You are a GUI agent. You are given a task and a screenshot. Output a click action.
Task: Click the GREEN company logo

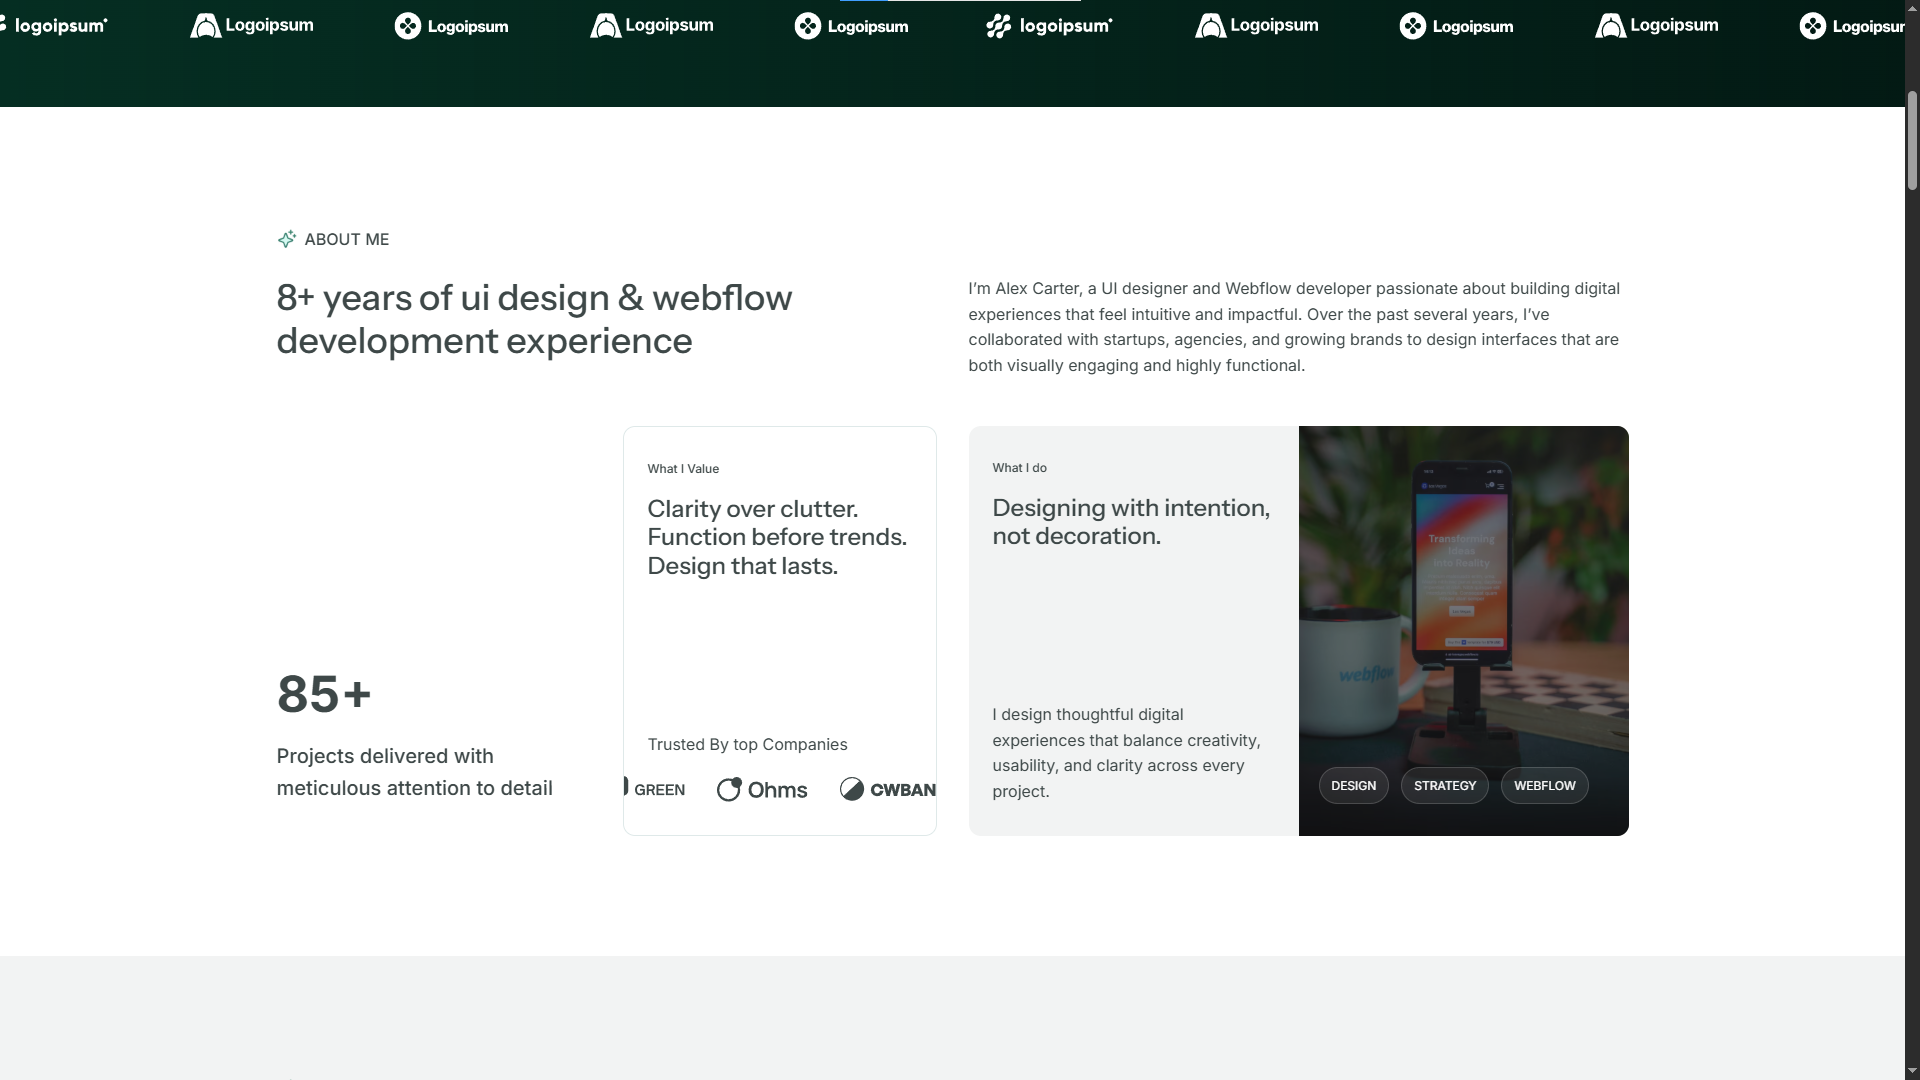click(655, 790)
